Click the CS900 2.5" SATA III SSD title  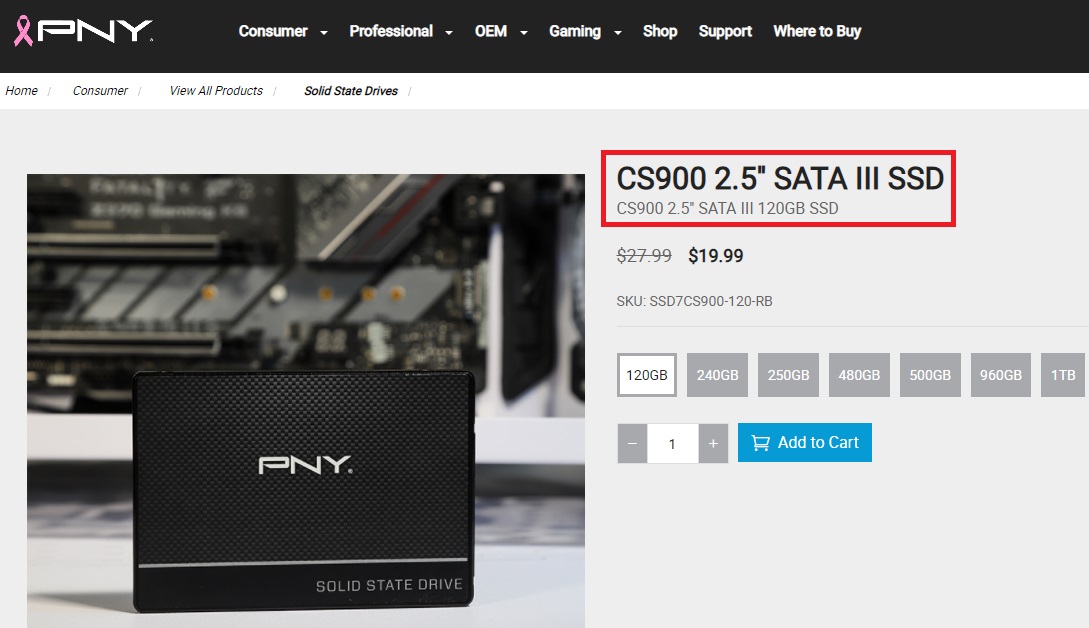coord(780,179)
